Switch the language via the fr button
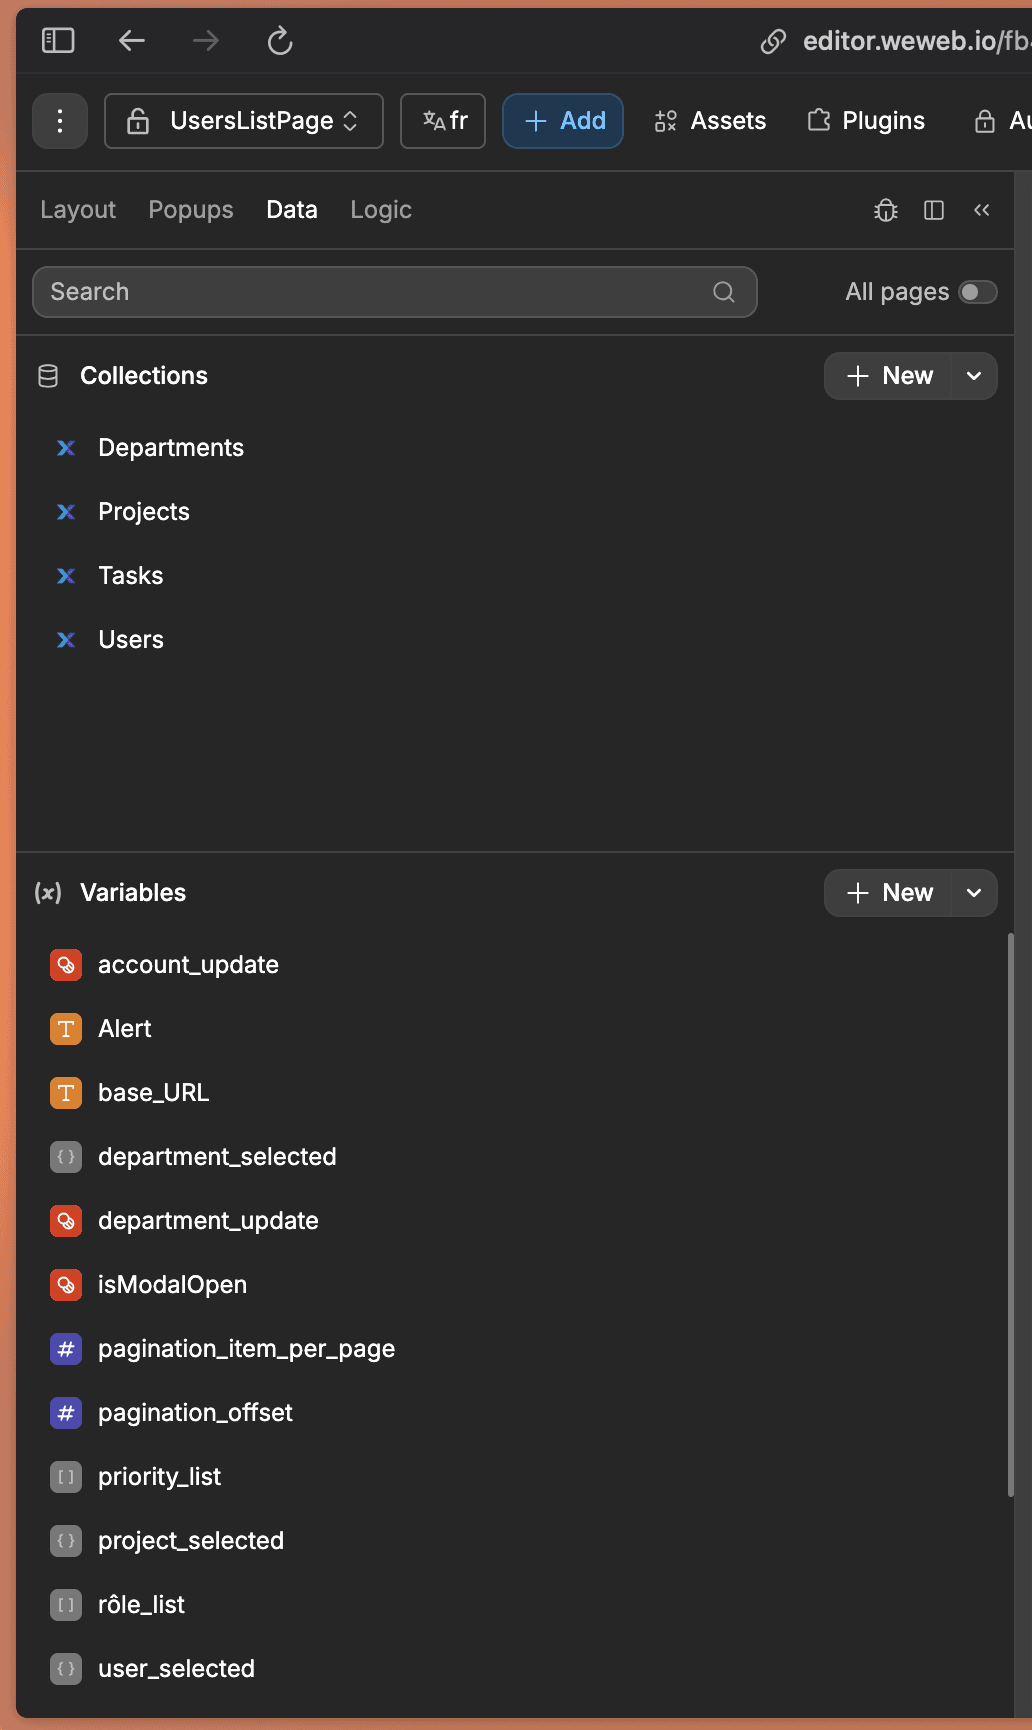 pyautogui.click(x=443, y=121)
